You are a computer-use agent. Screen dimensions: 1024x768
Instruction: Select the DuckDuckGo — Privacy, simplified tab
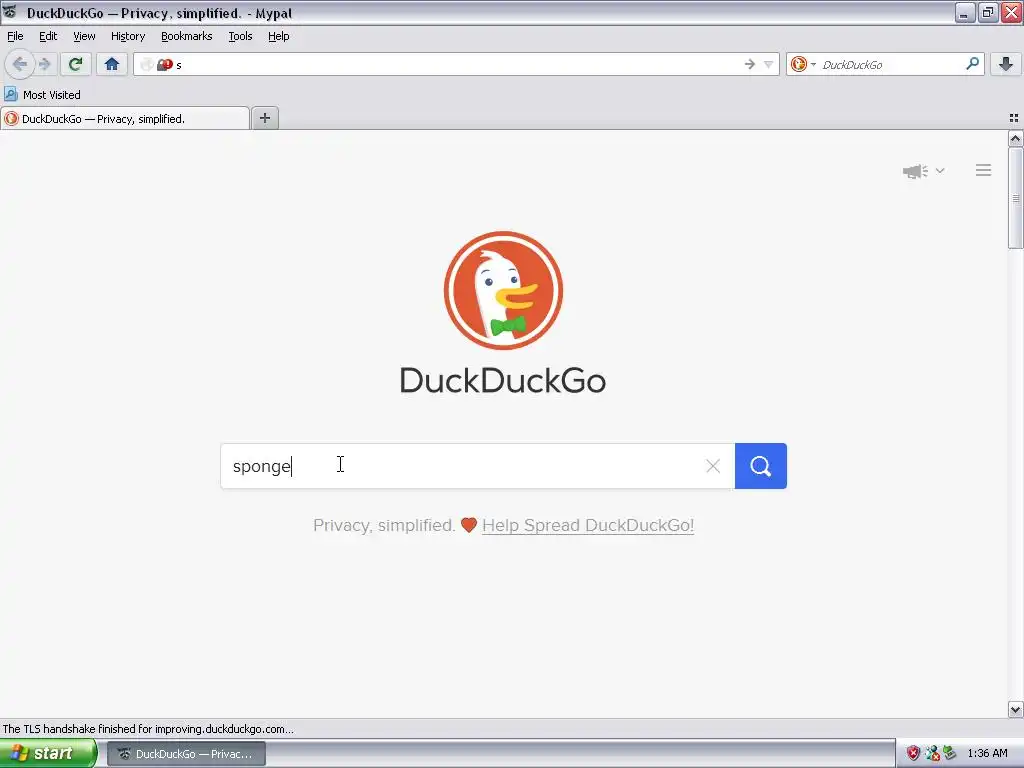125,119
